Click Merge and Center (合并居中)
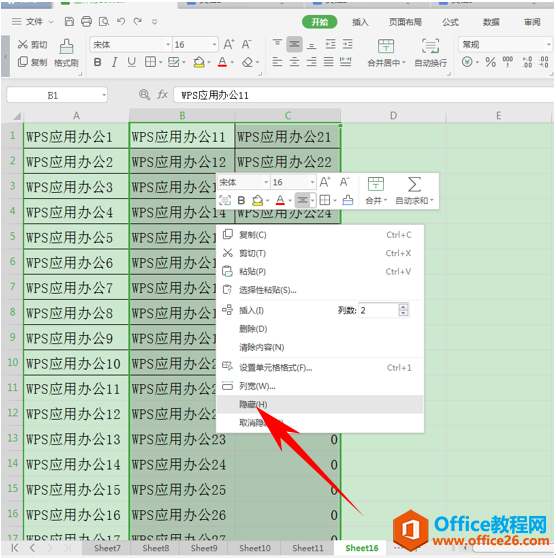556x558 pixels. [386, 53]
